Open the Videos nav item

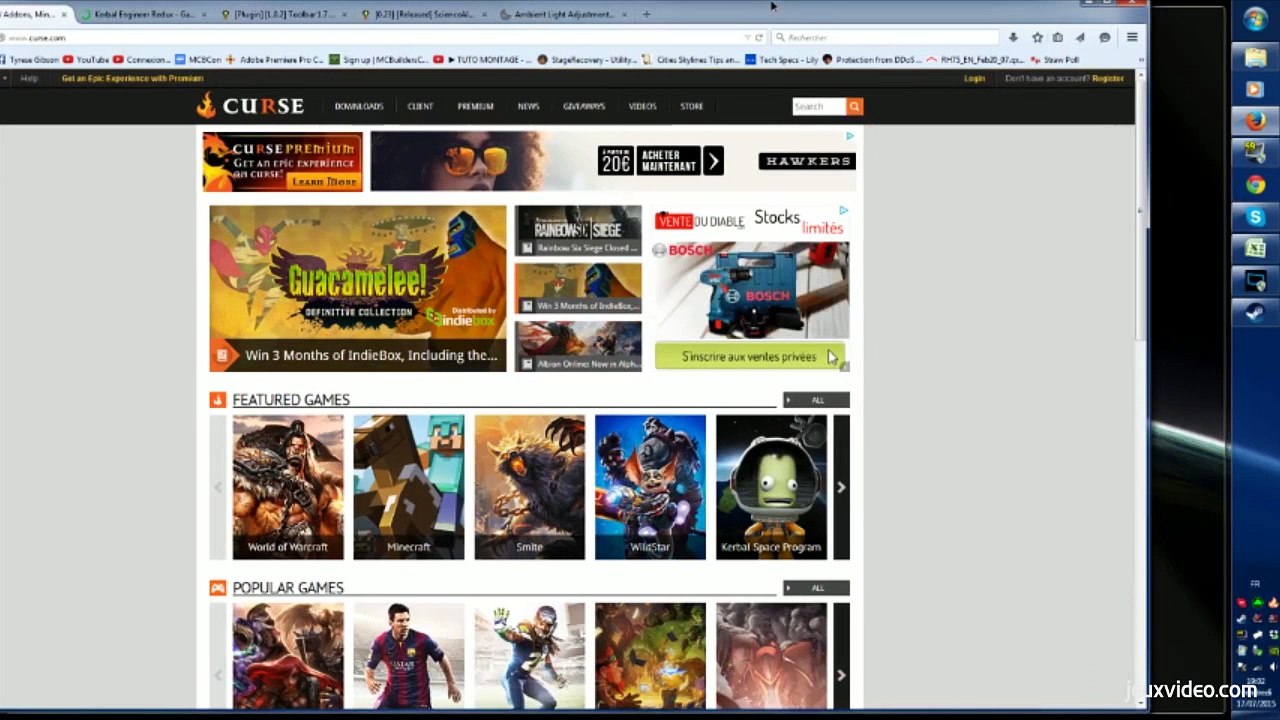pyautogui.click(x=642, y=106)
